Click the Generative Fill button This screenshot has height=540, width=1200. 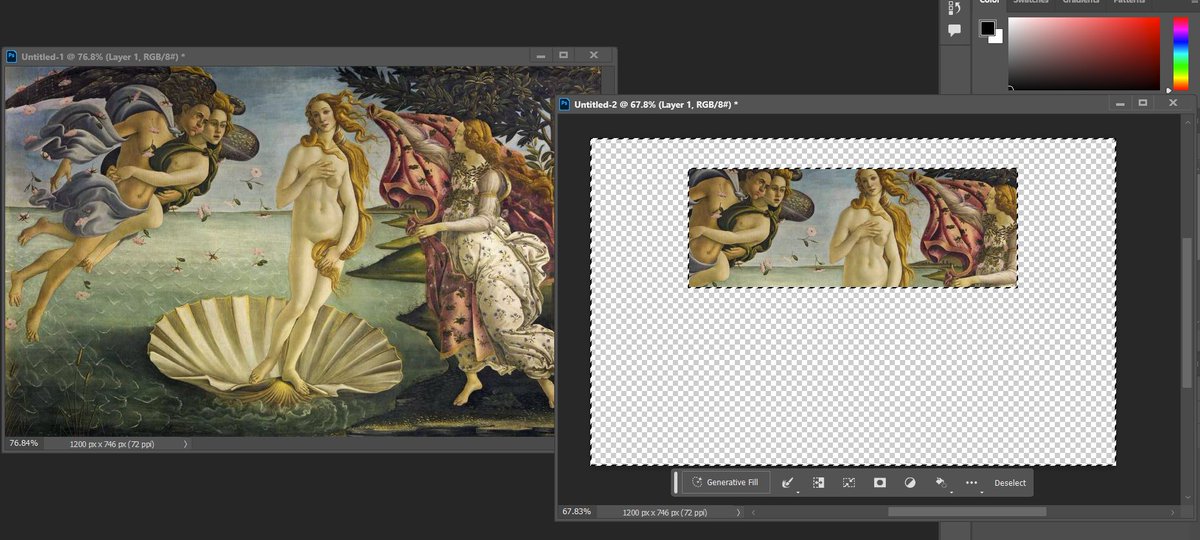coord(725,483)
